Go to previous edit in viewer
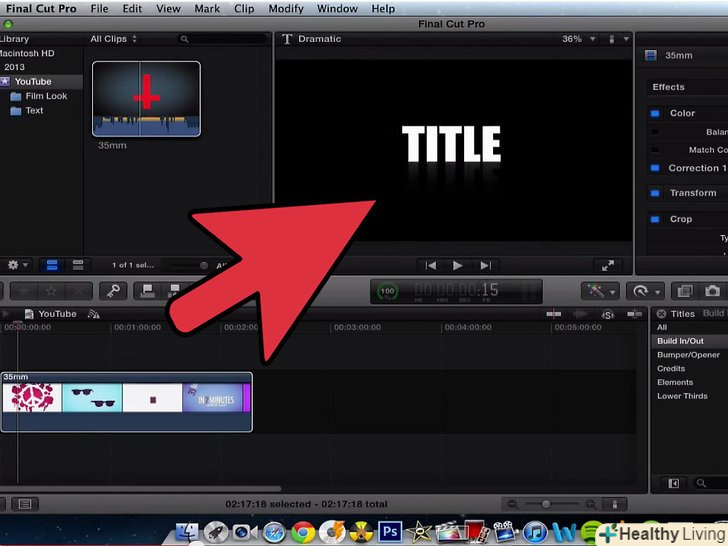 [x=430, y=266]
